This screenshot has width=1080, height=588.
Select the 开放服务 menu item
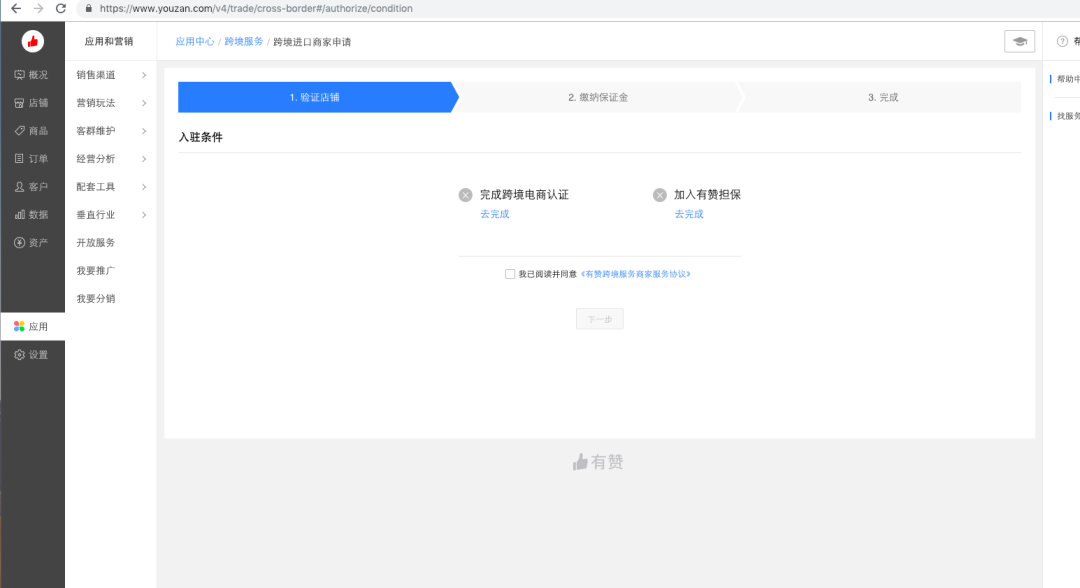point(96,243)
